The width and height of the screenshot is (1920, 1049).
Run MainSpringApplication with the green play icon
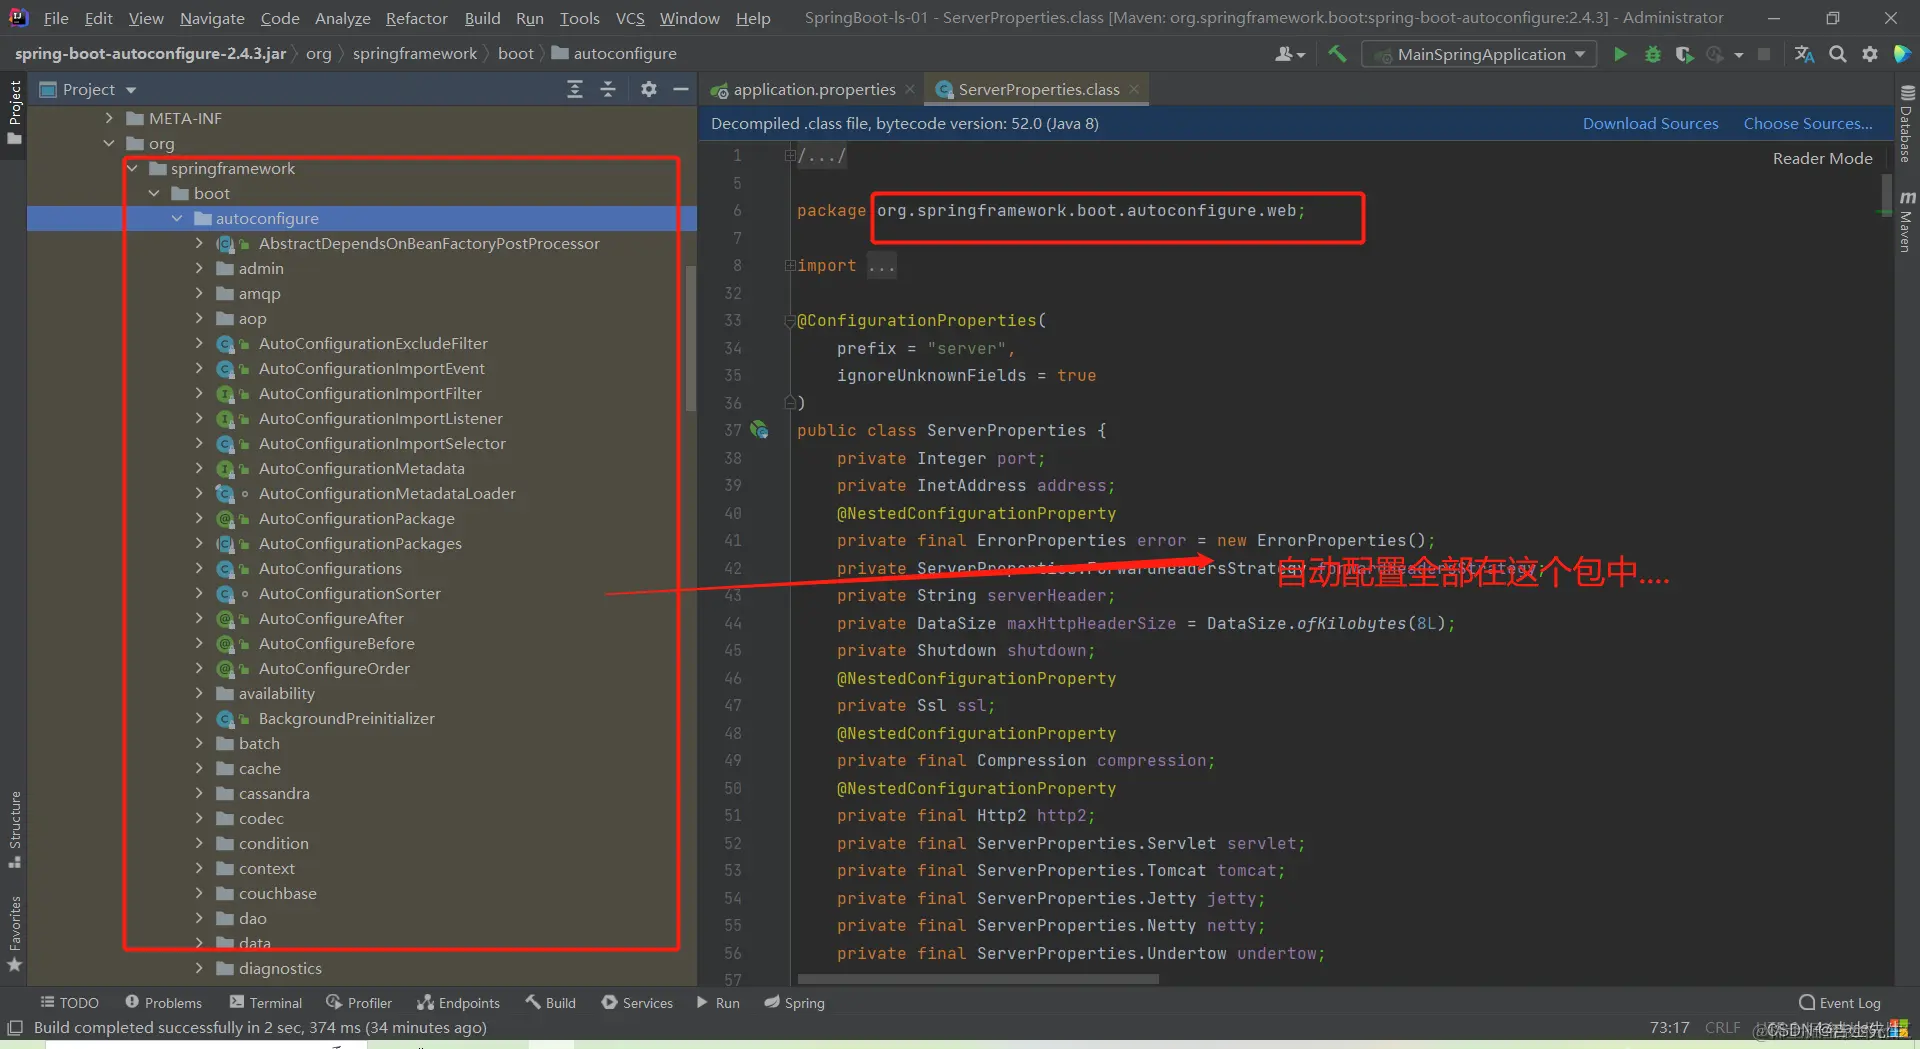pos(1620,54)
